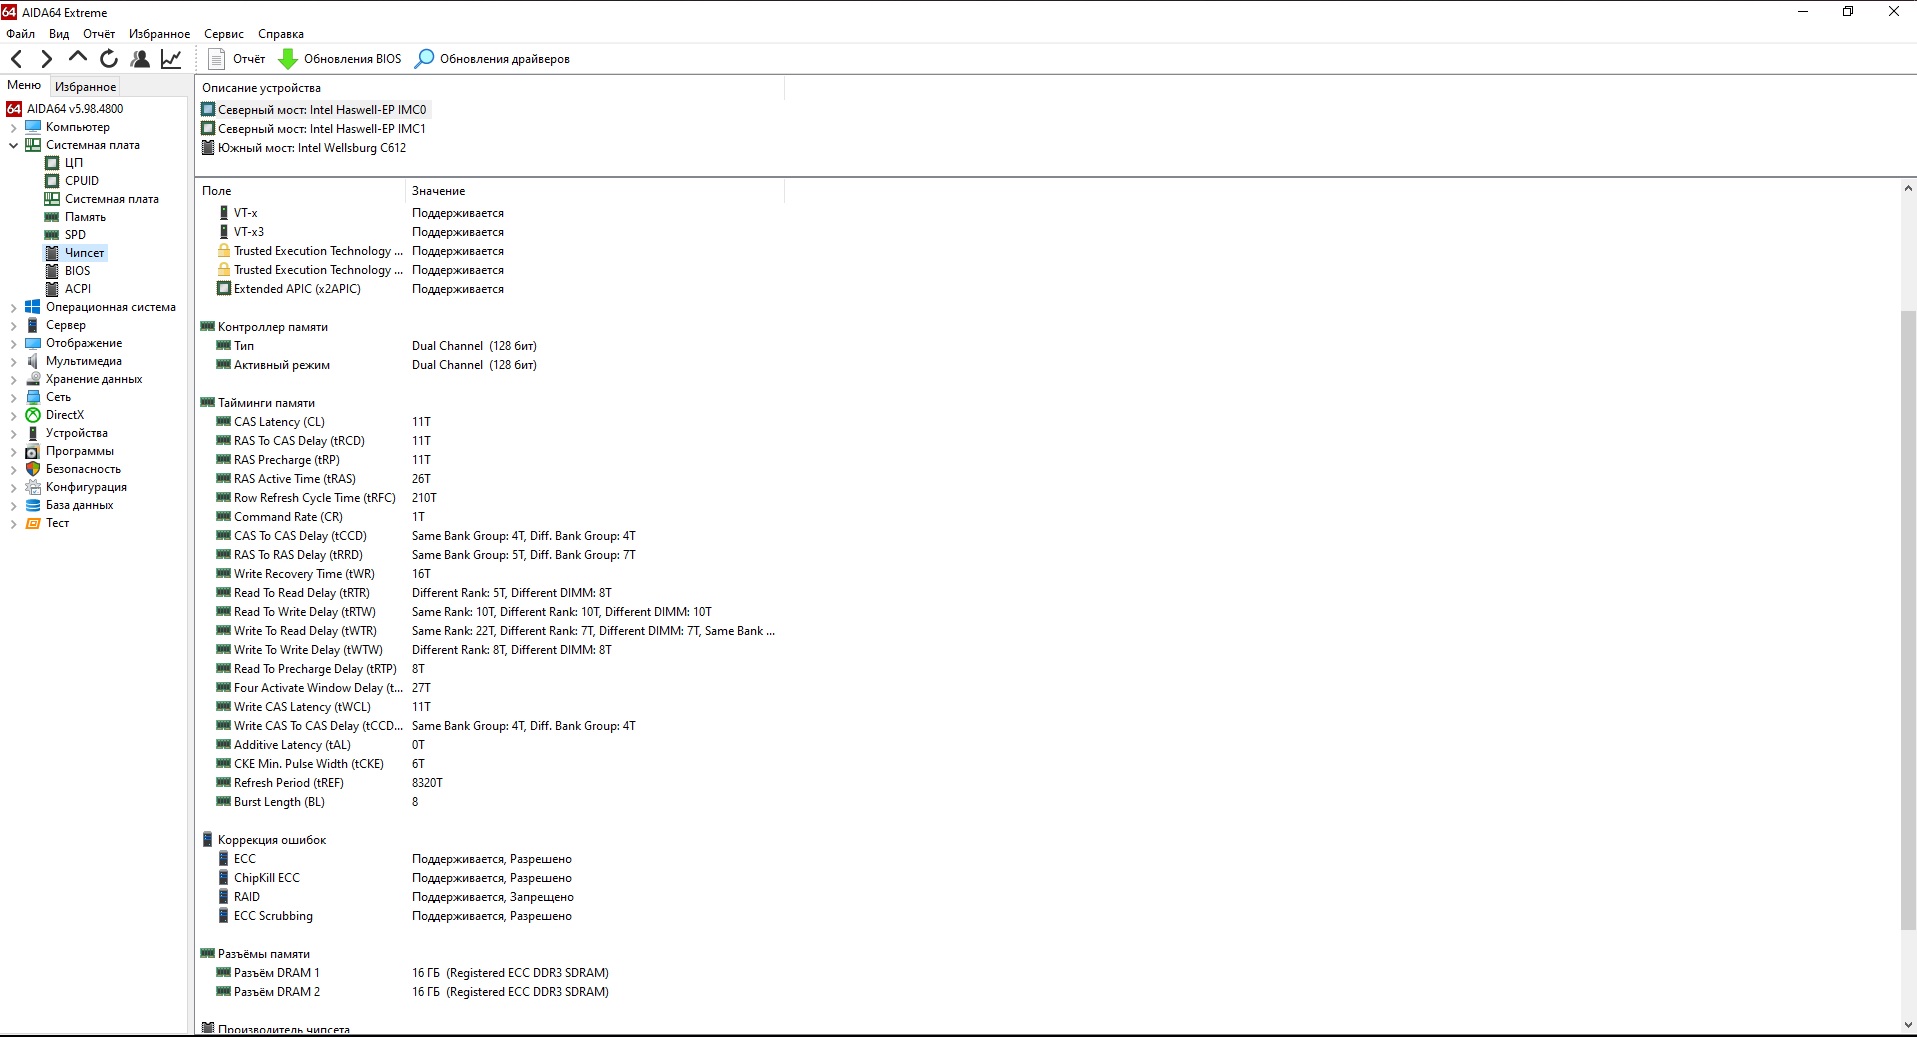Screen dimensions: 1917x1037
Task: Select the CAS Latency (CL) row
Action: 490,422
